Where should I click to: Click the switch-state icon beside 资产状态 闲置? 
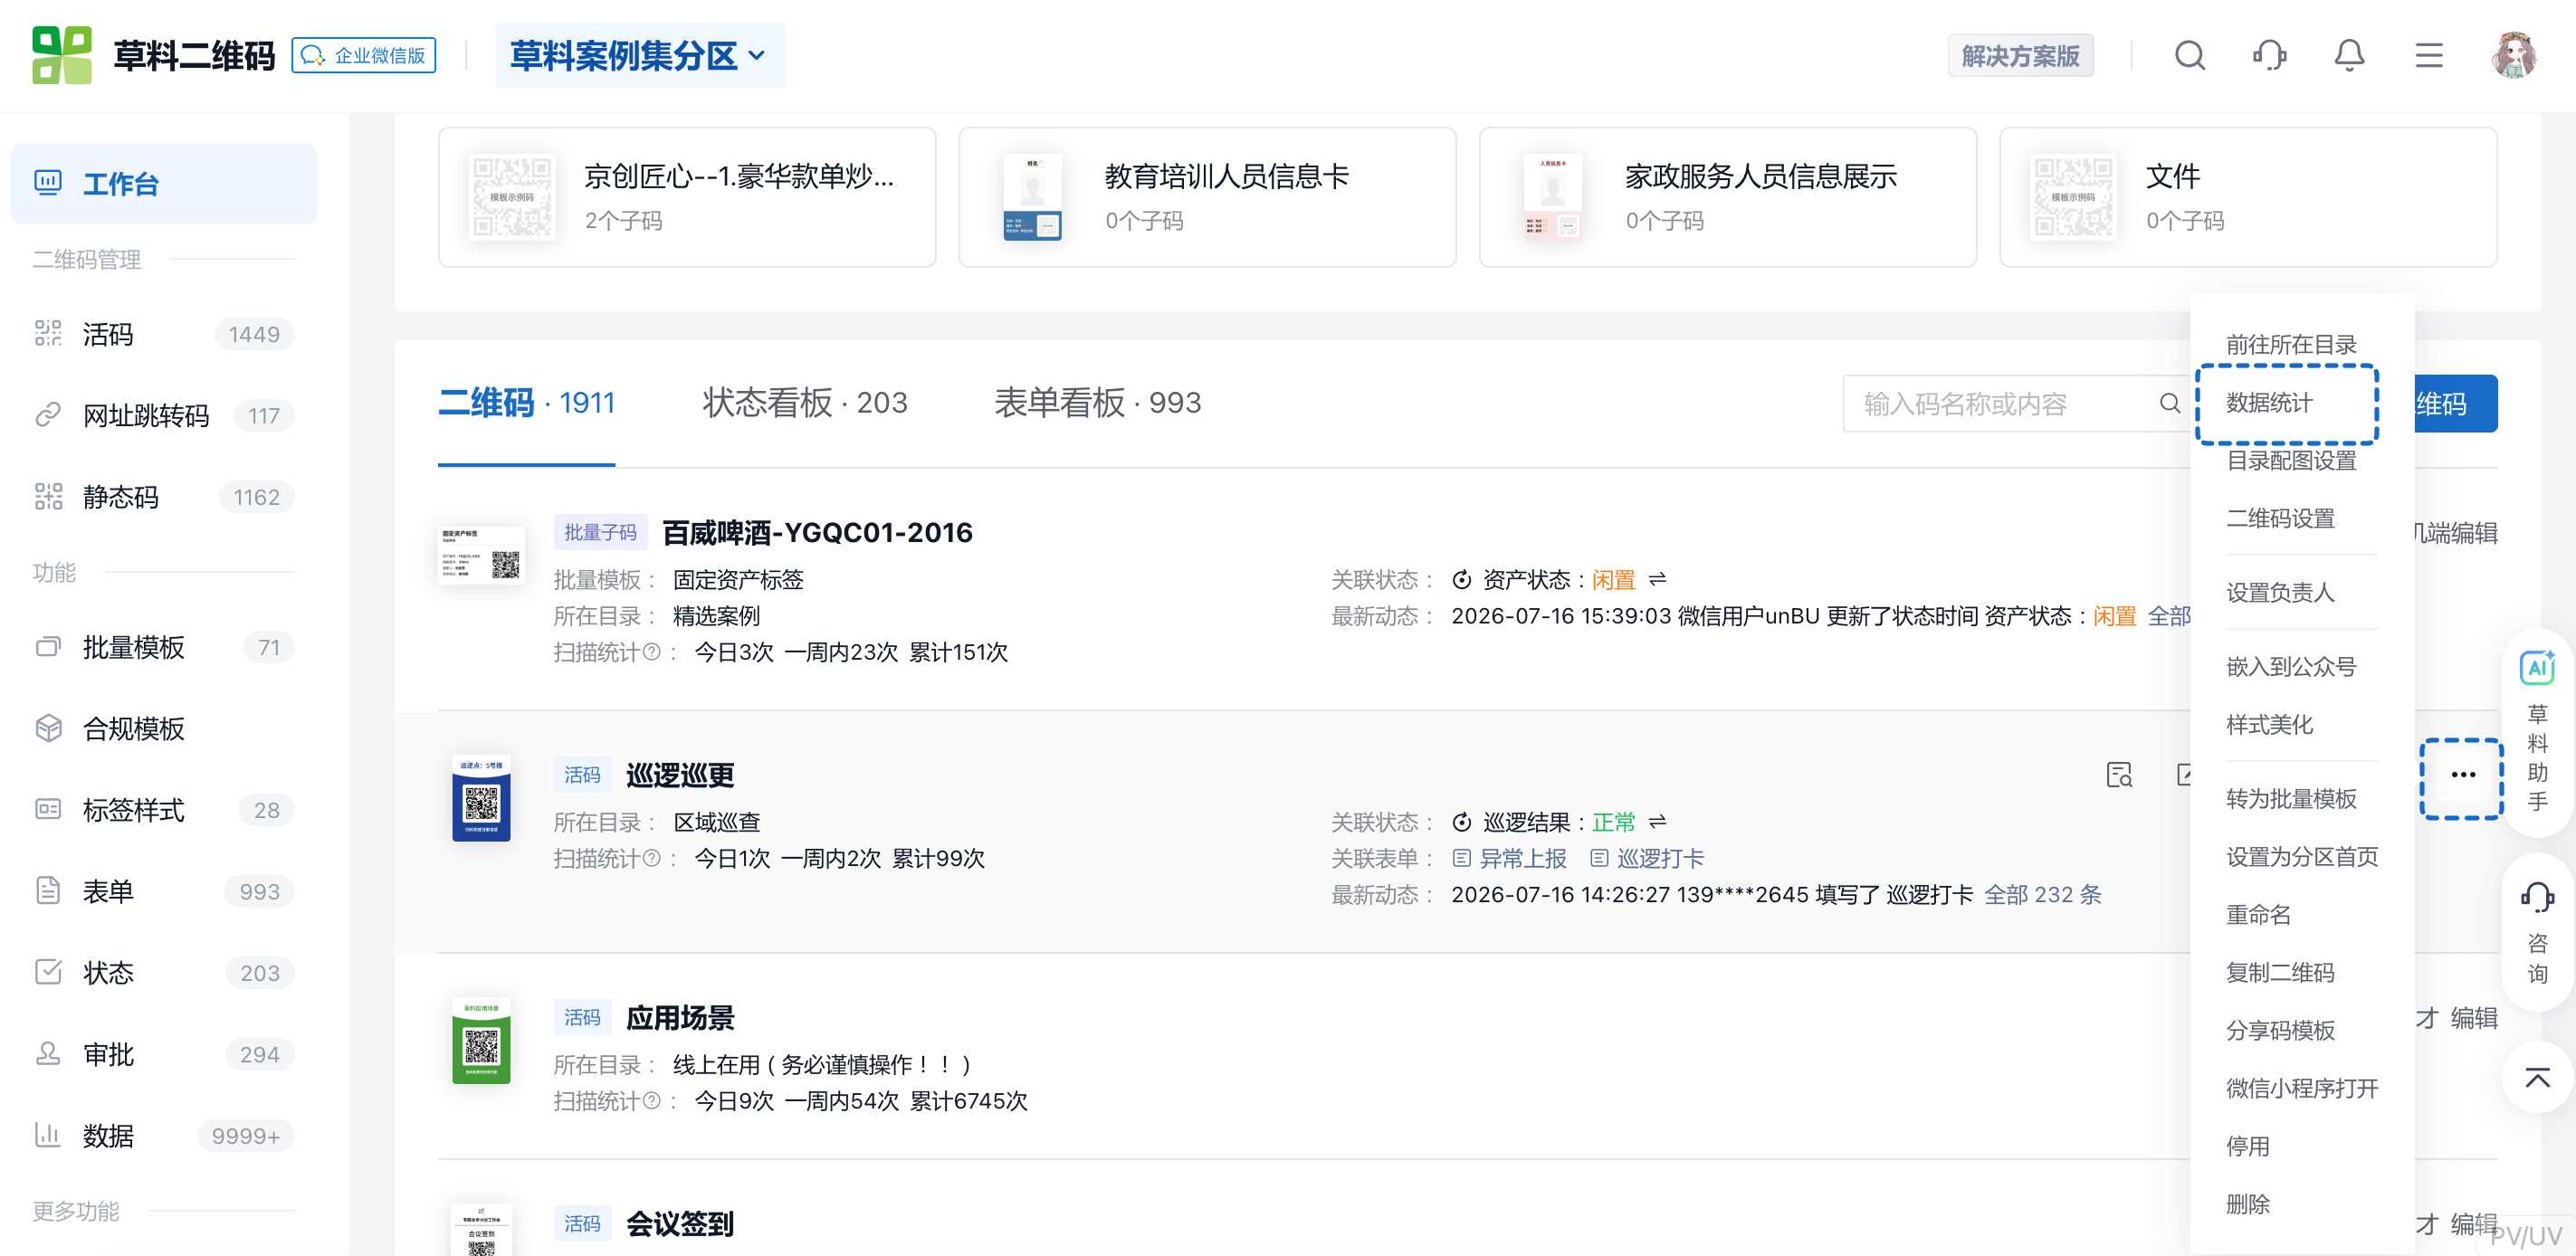tap(1658, 579)
